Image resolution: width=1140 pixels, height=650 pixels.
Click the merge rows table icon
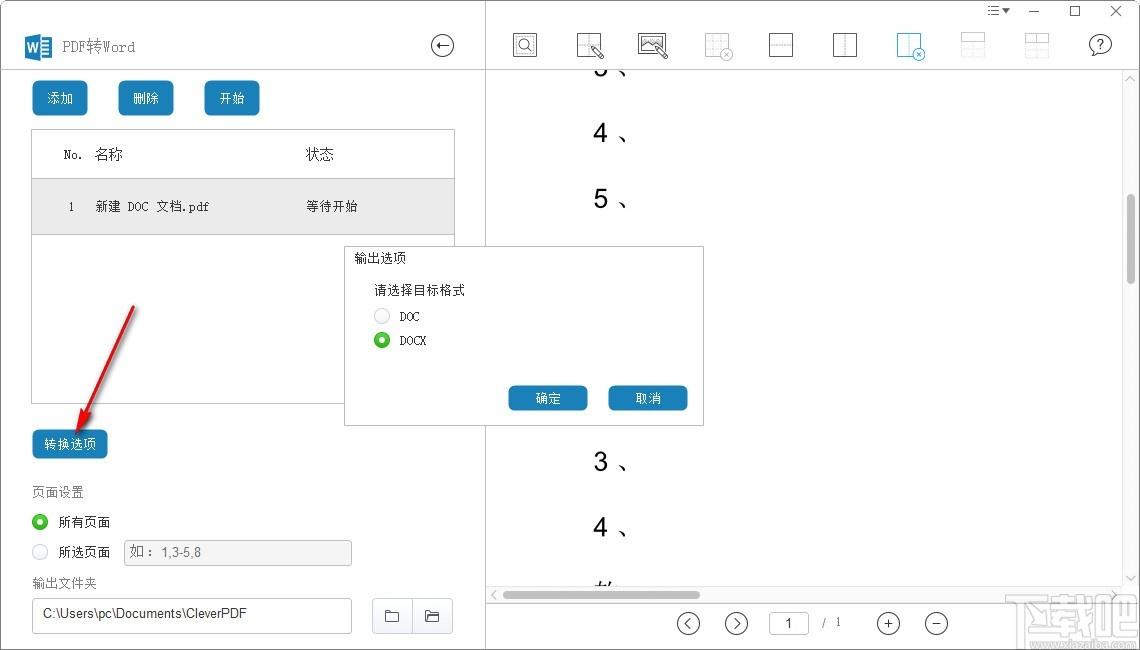(x=973, y=45)
